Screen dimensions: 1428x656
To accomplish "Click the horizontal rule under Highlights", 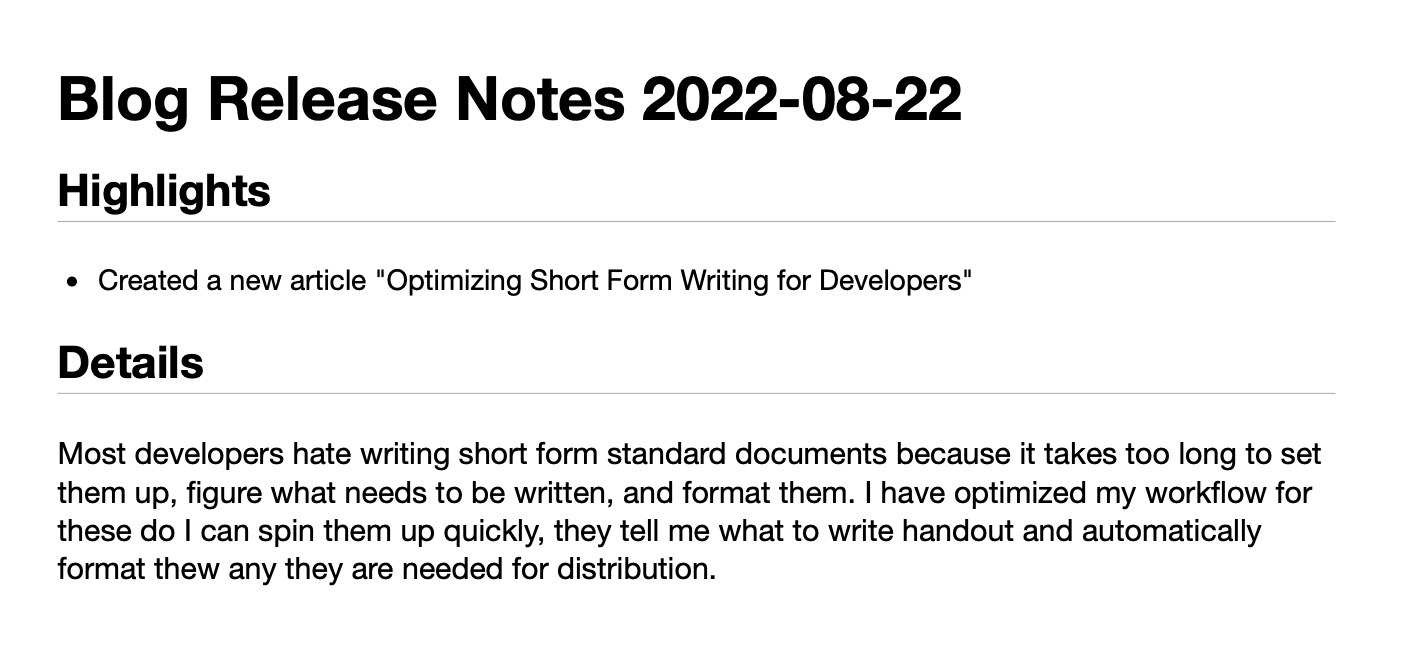I will click(x=697, y=221).
